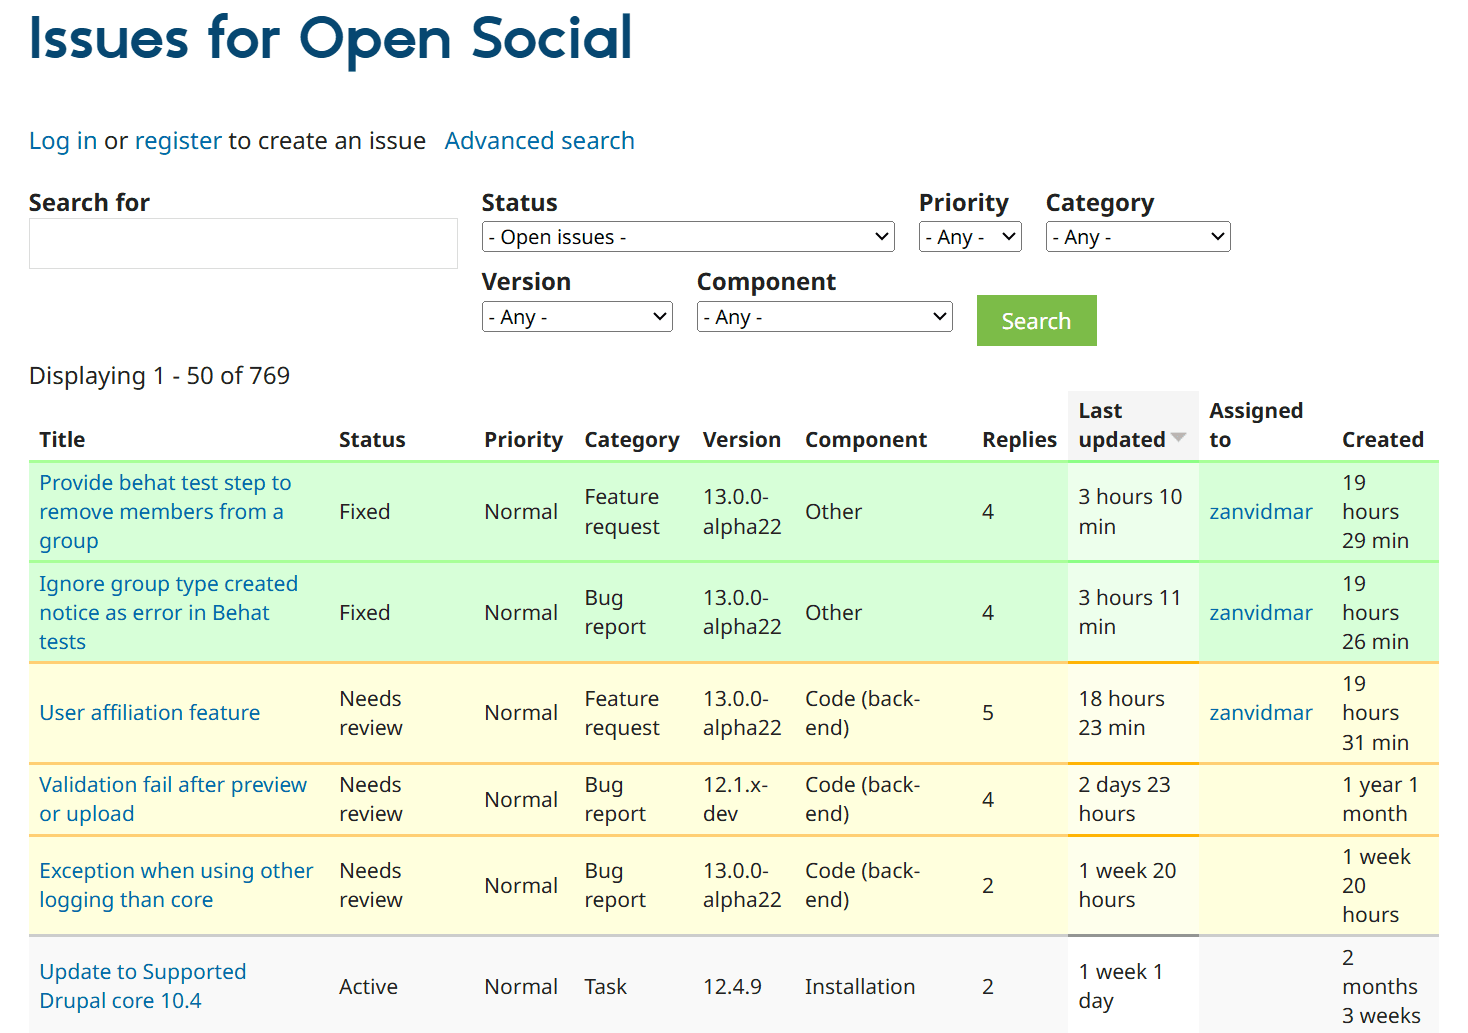Expand the Version dropdown
This screenshot has width=1468, height=1033.
click(576, 317)
